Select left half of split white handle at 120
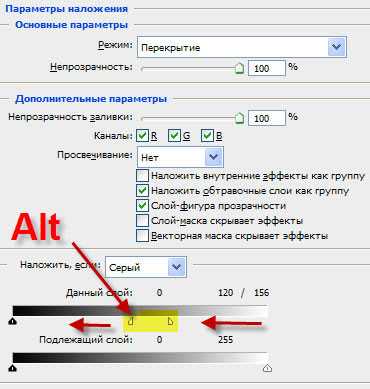Viewport: 370px width, 389px height. pyautogui.click(x=131, y=321)
